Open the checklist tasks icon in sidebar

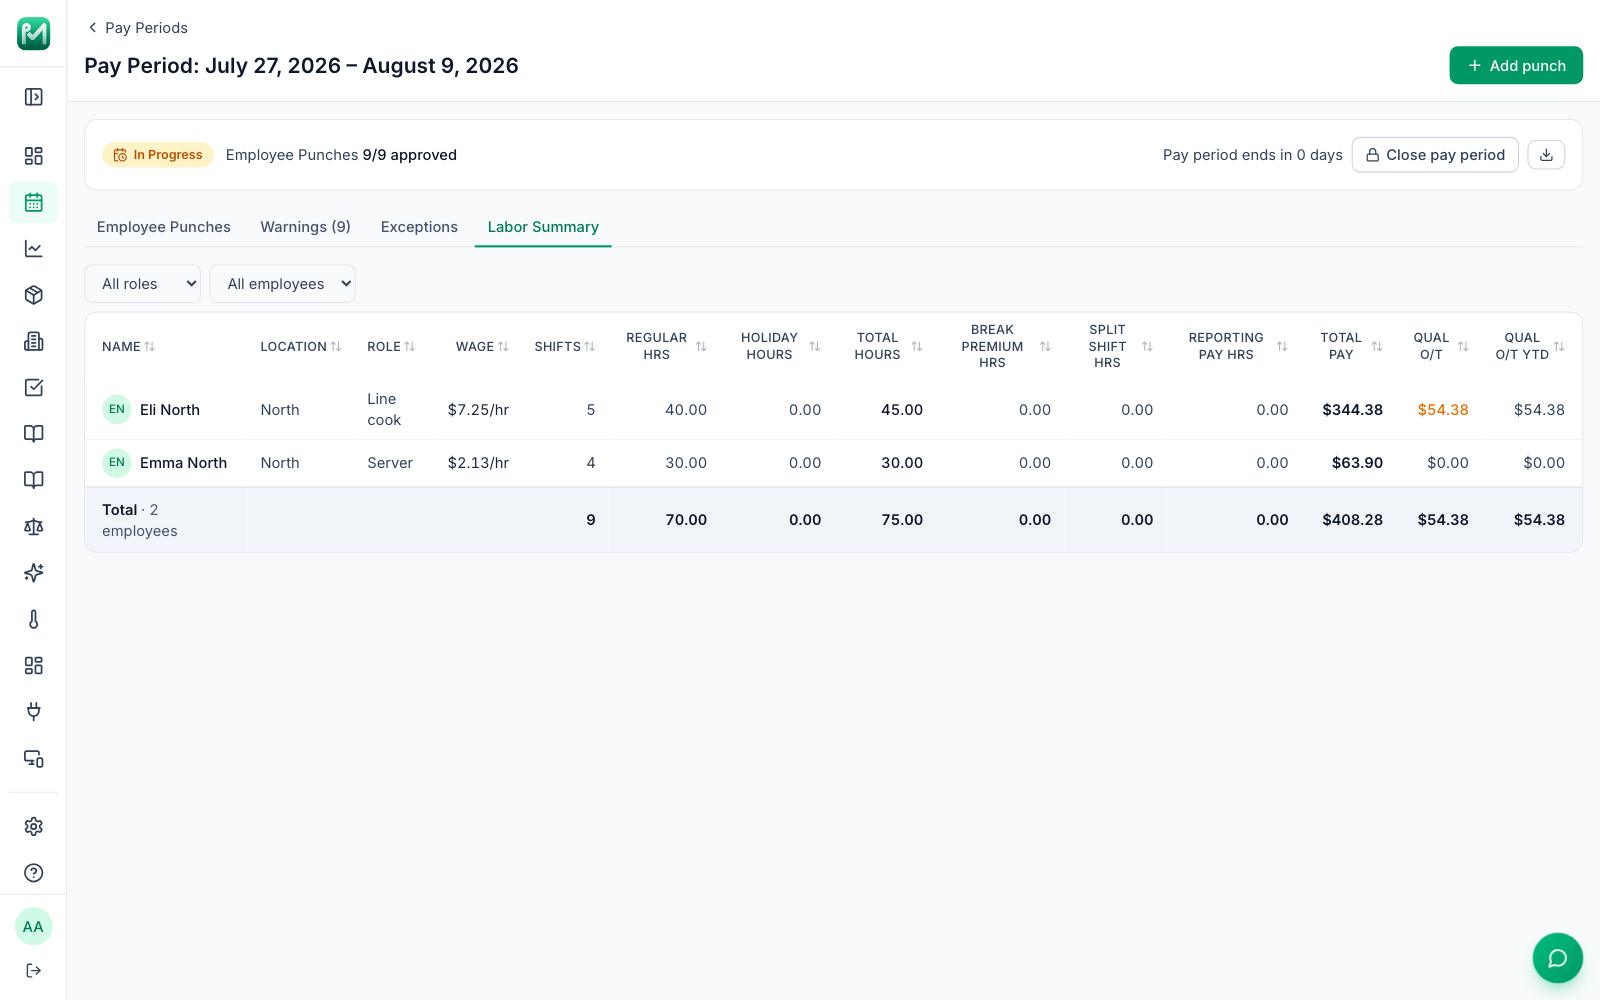(x=33, y=387)
